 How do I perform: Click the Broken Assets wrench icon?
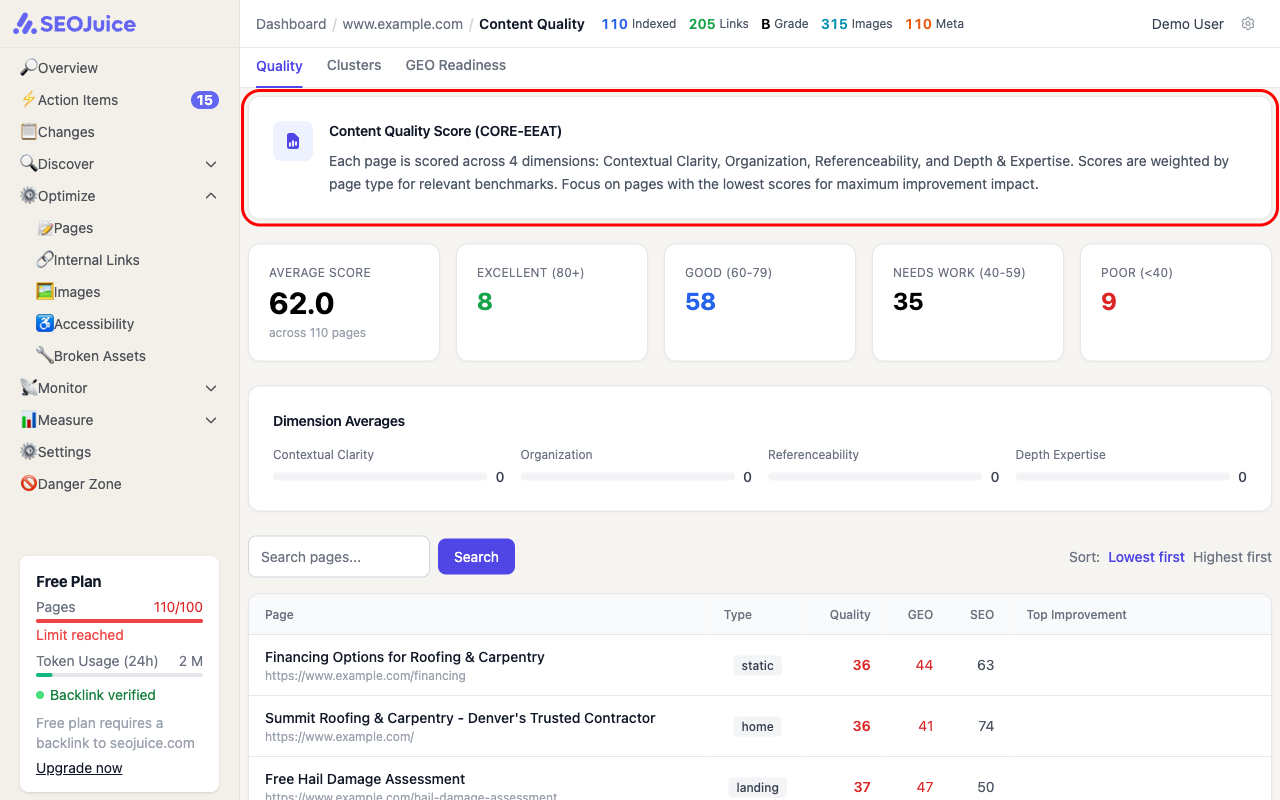click(45, 356)
